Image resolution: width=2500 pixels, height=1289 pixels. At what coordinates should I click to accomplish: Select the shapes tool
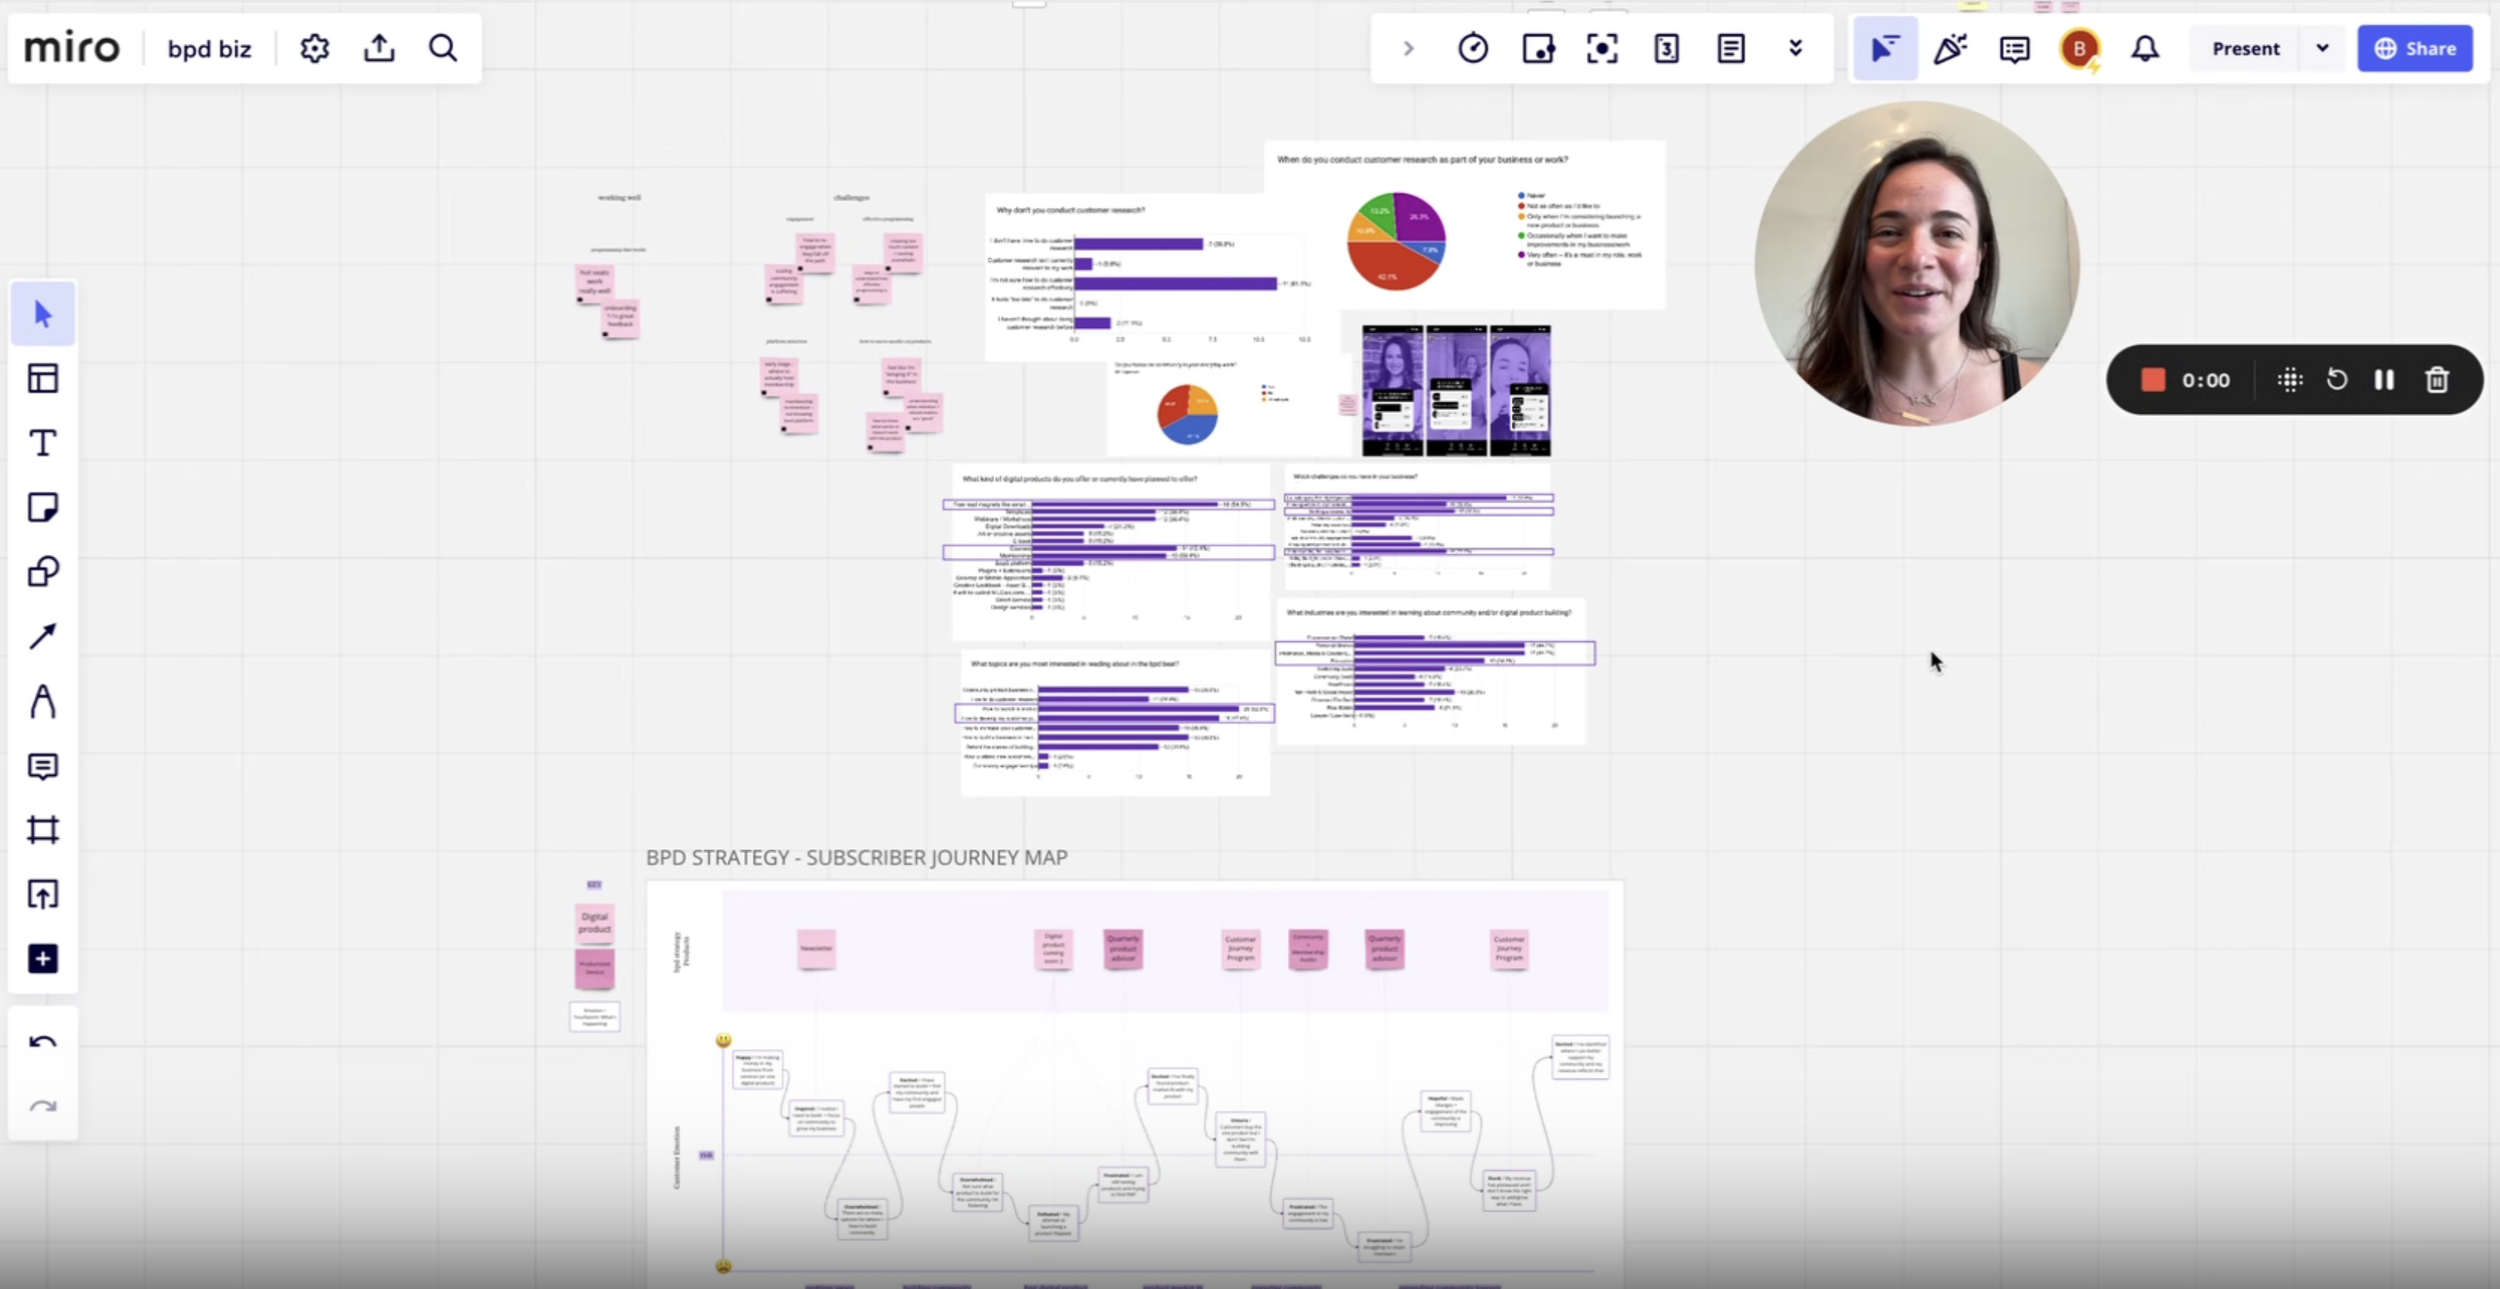coord(42,572)
